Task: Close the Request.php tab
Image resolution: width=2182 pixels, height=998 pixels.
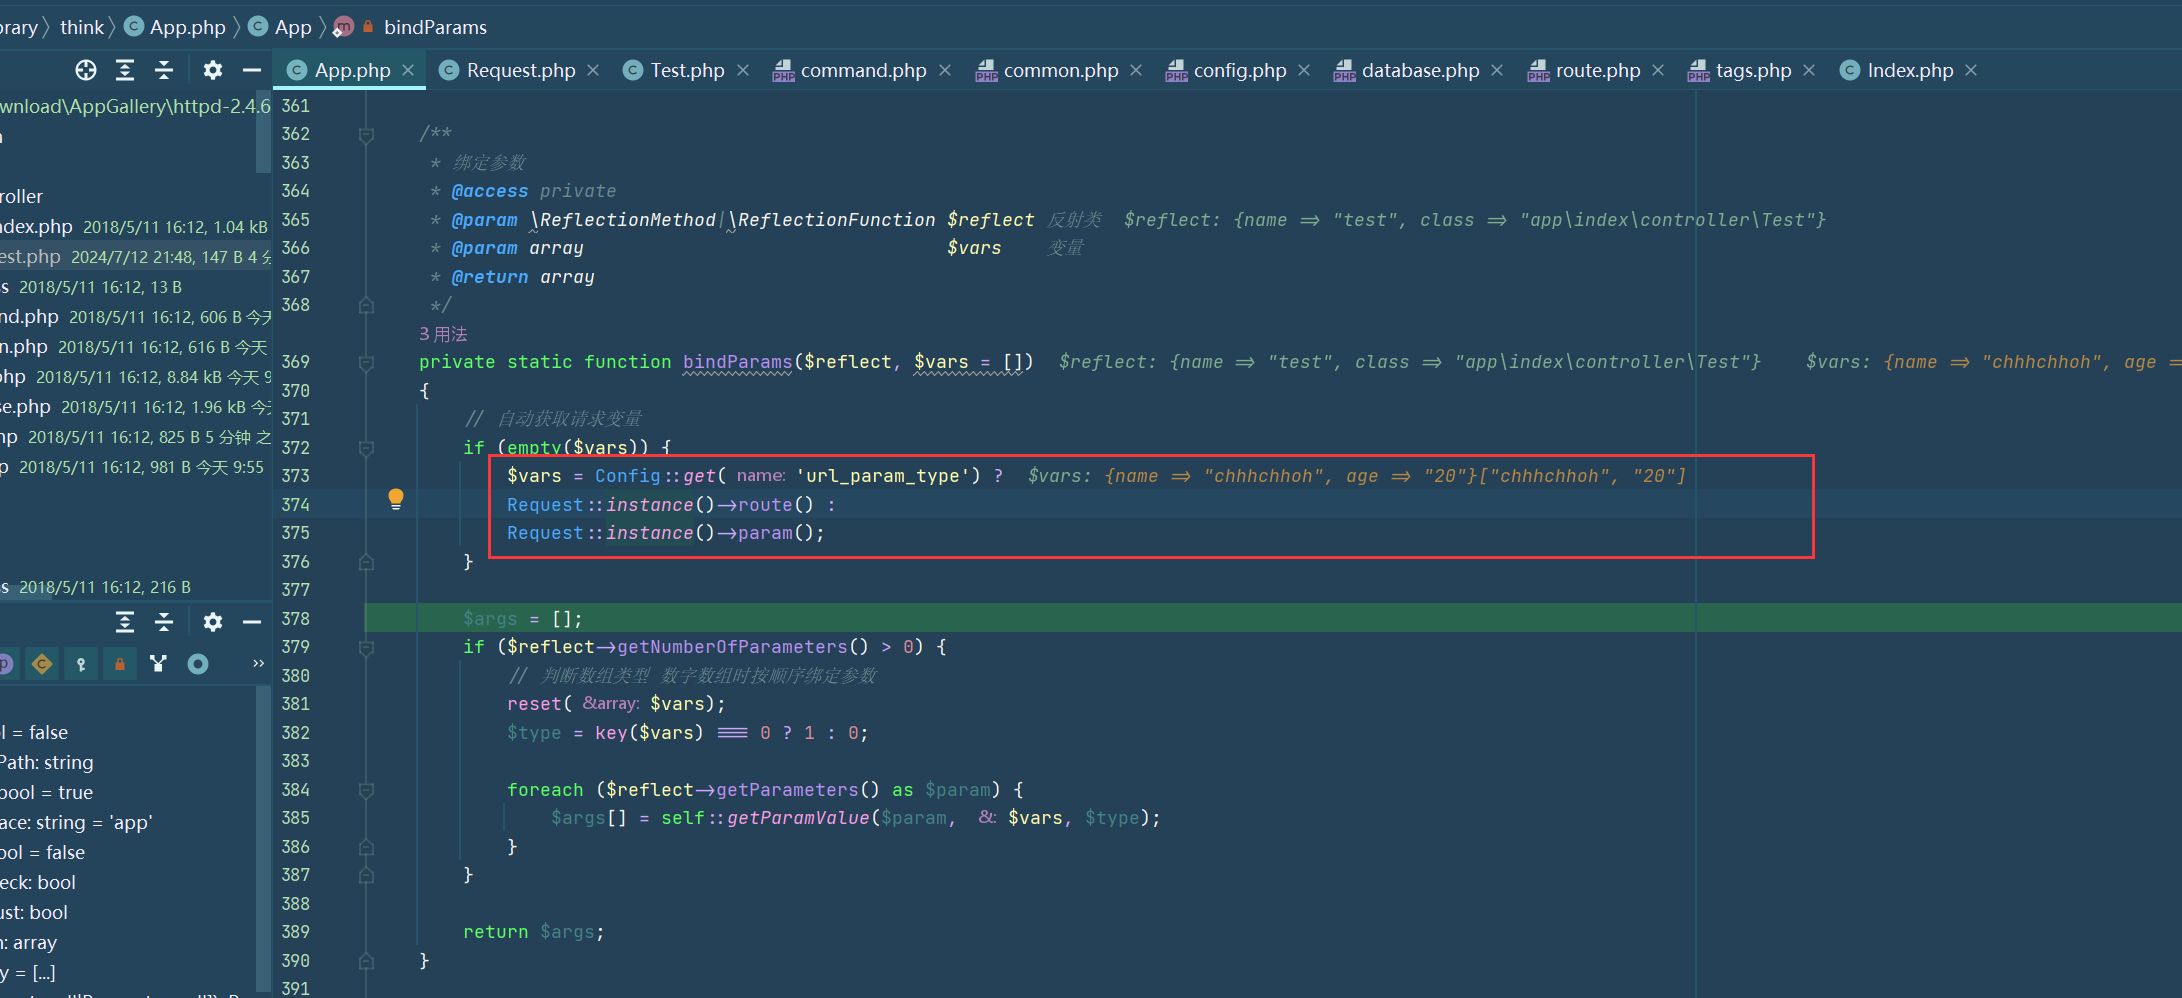Action: point(593,70)
